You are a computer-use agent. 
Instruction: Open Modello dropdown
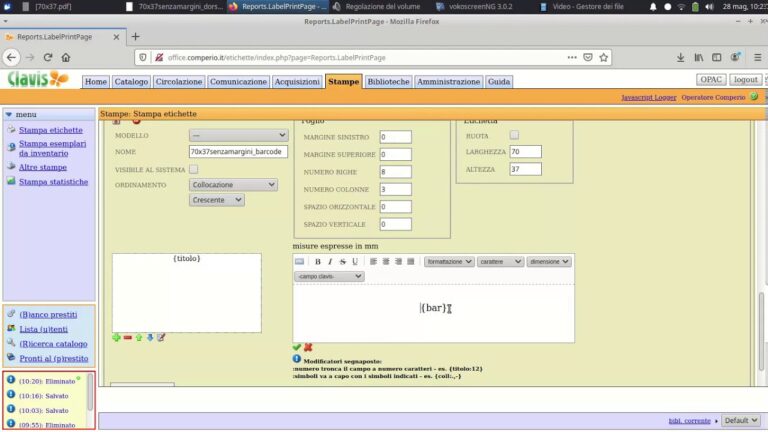pyautogui.click(x=239, y=135)
